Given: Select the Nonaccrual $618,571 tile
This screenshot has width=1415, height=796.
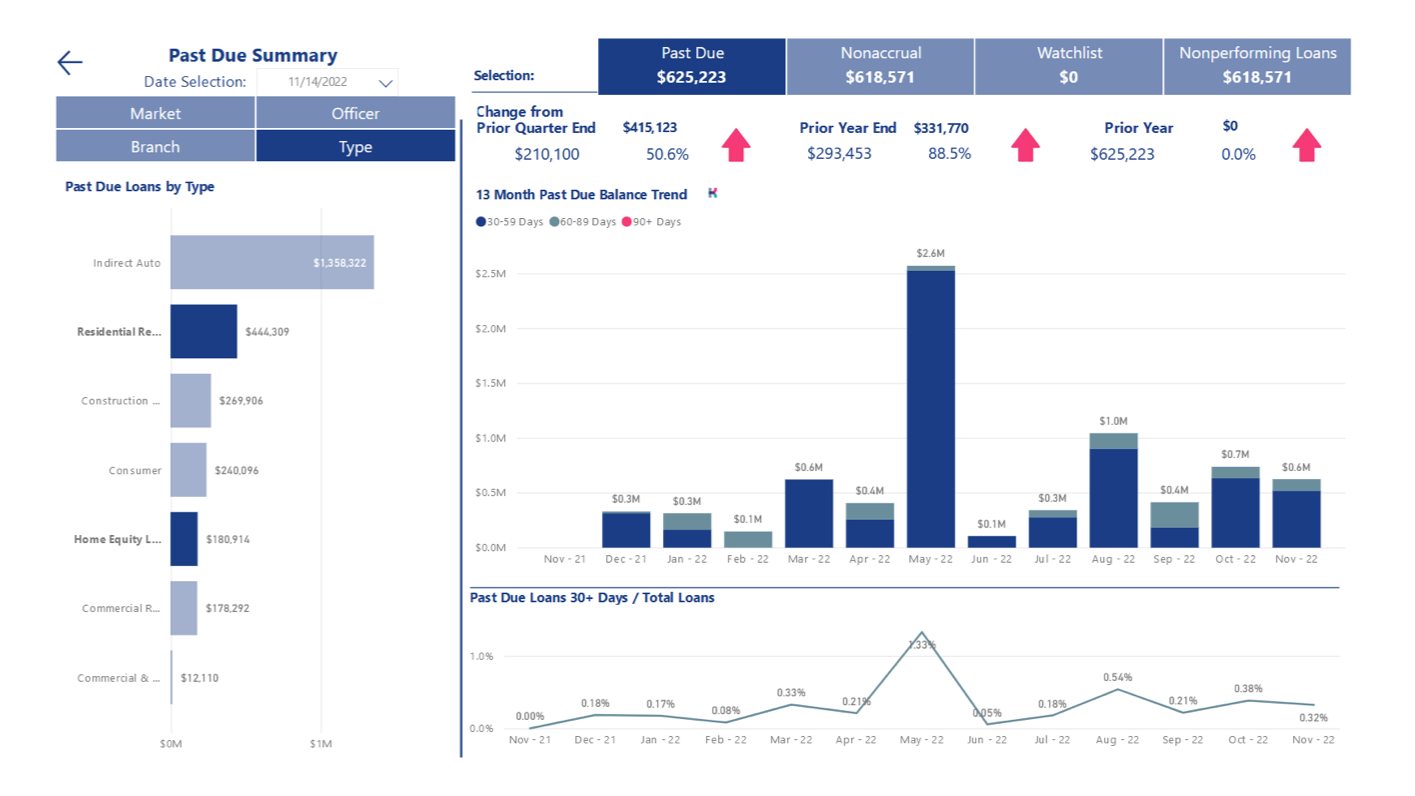Looking at the screenshot, I should [880, 66].
